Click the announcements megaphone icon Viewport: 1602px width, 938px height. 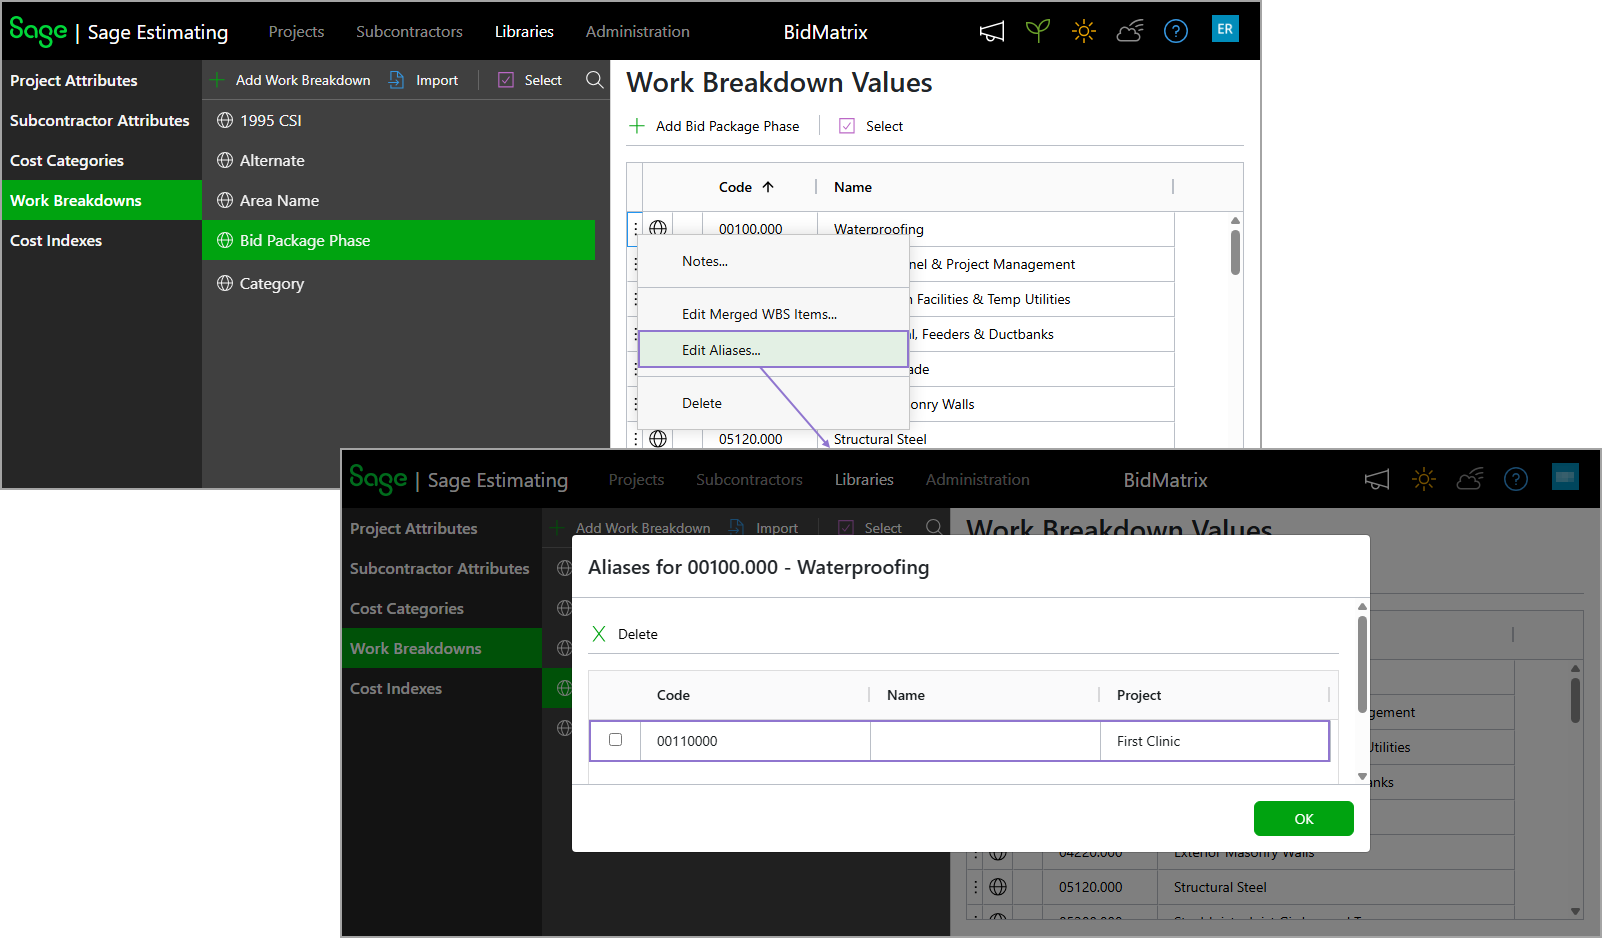click(x=991, y=31)
